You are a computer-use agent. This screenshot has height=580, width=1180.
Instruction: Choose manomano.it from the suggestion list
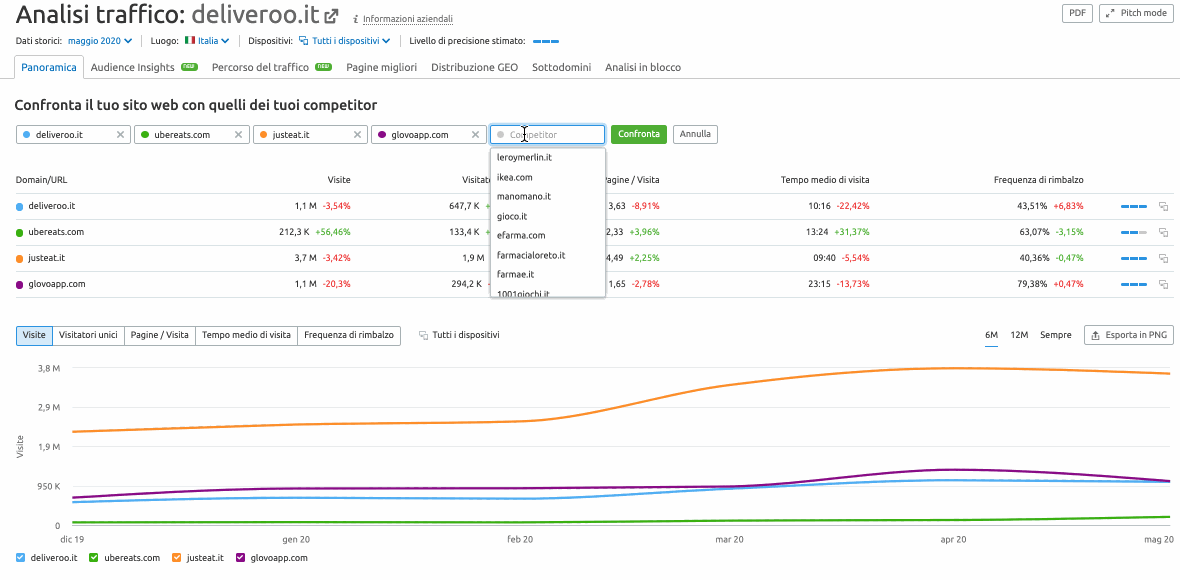point(547,196)
